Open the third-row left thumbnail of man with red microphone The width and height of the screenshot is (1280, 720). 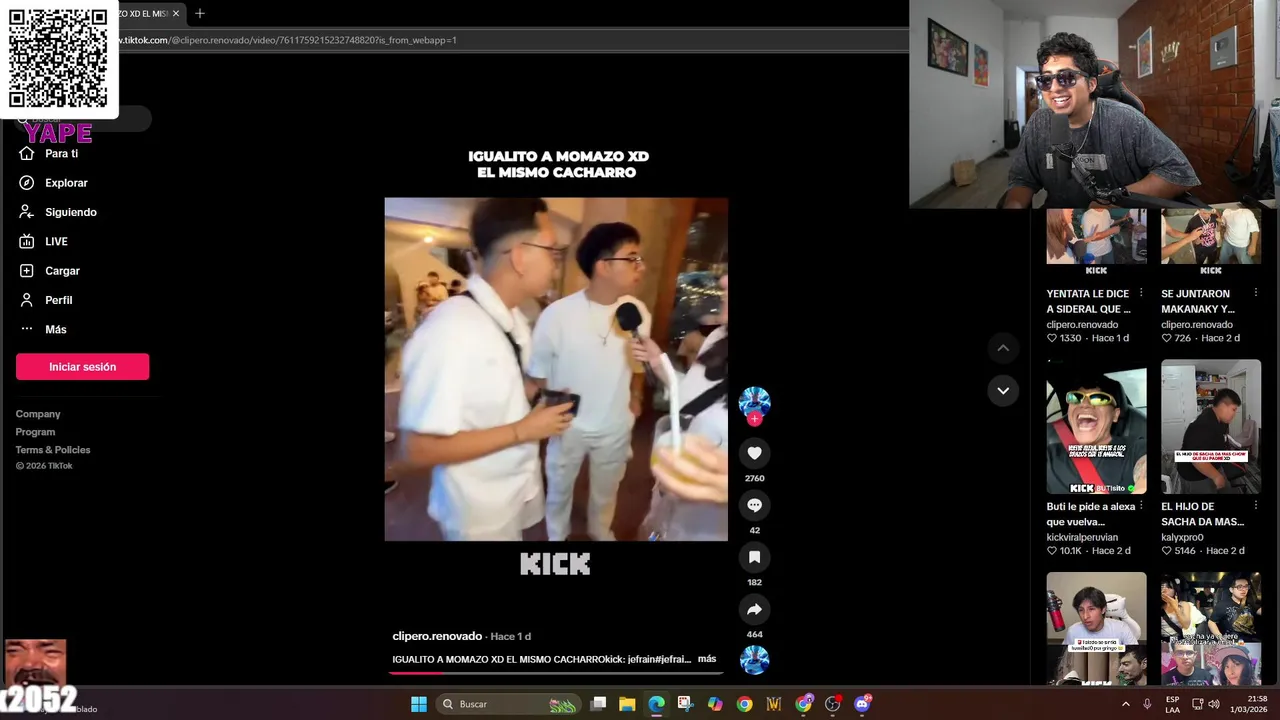click(1096, 628)
